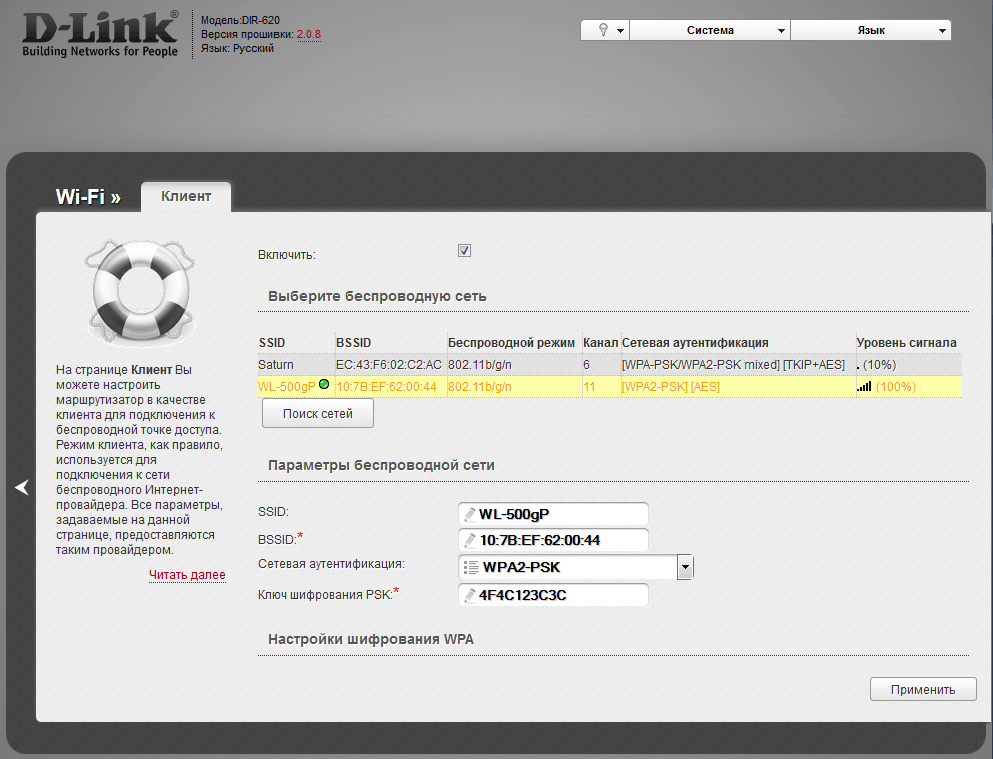This screenshot has width=993, height=759.
Task: Open the Система dropdown menu
Action: pyautogui.click(x=710, y=30)
